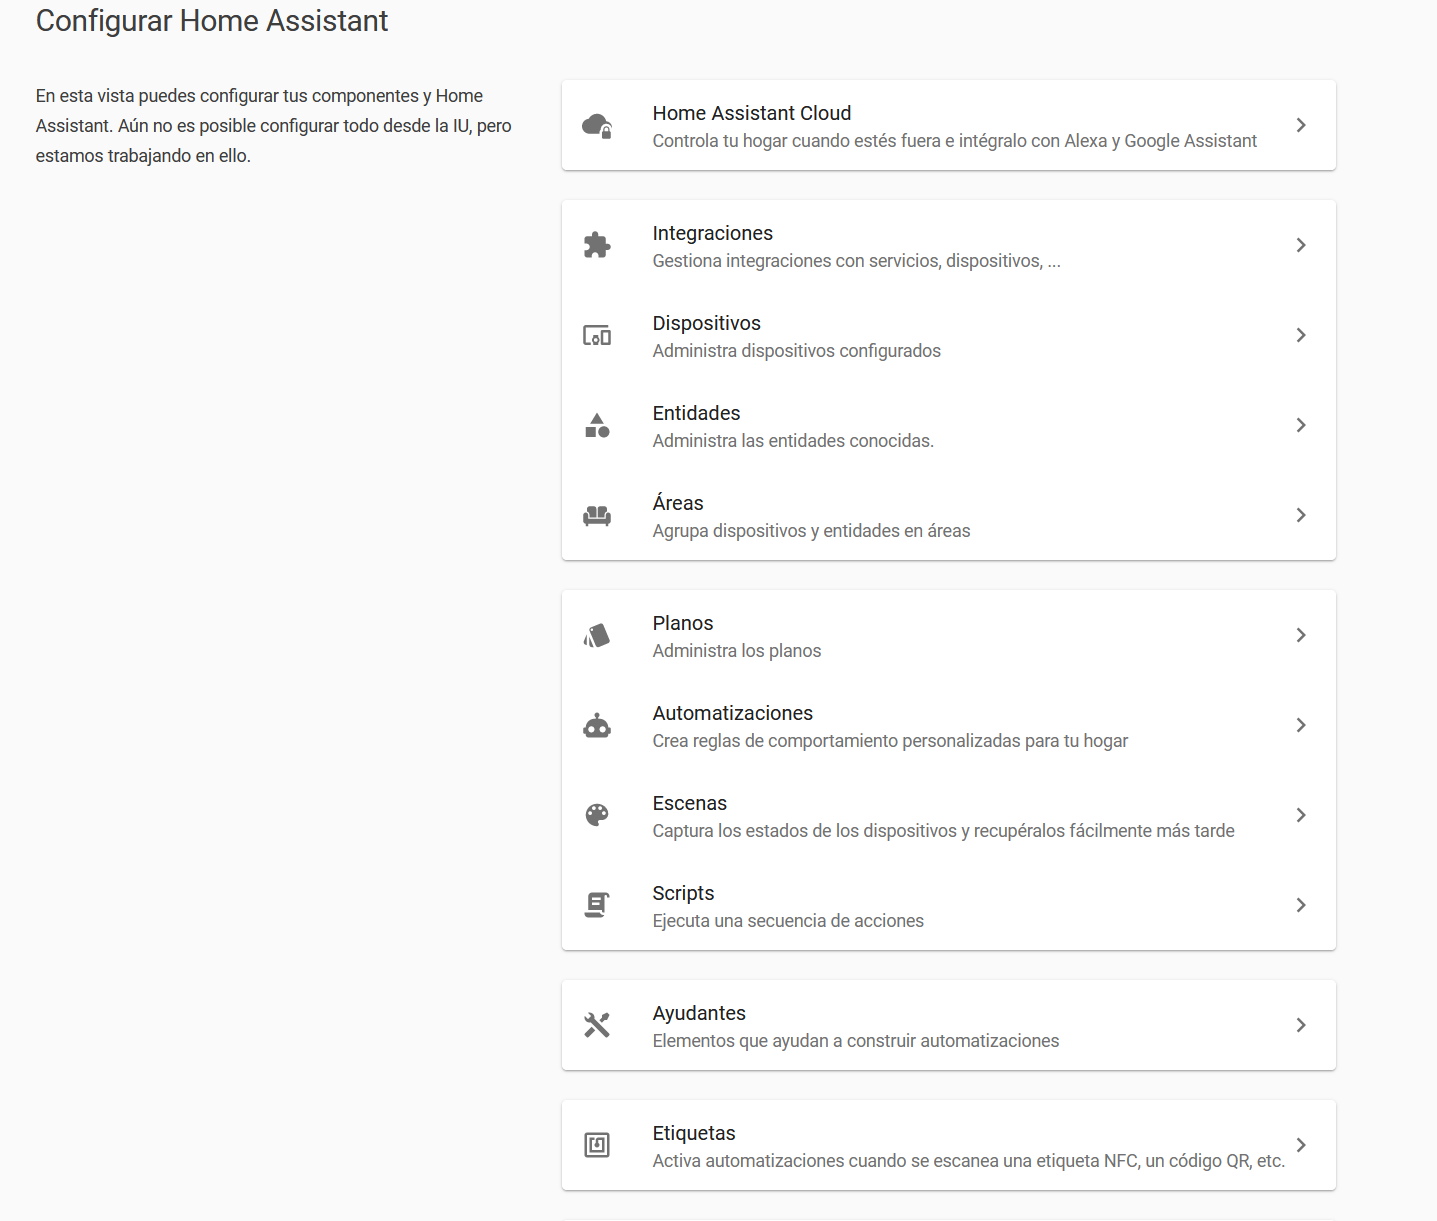Open the Home Assistant Cloud title

coord(752,113)
